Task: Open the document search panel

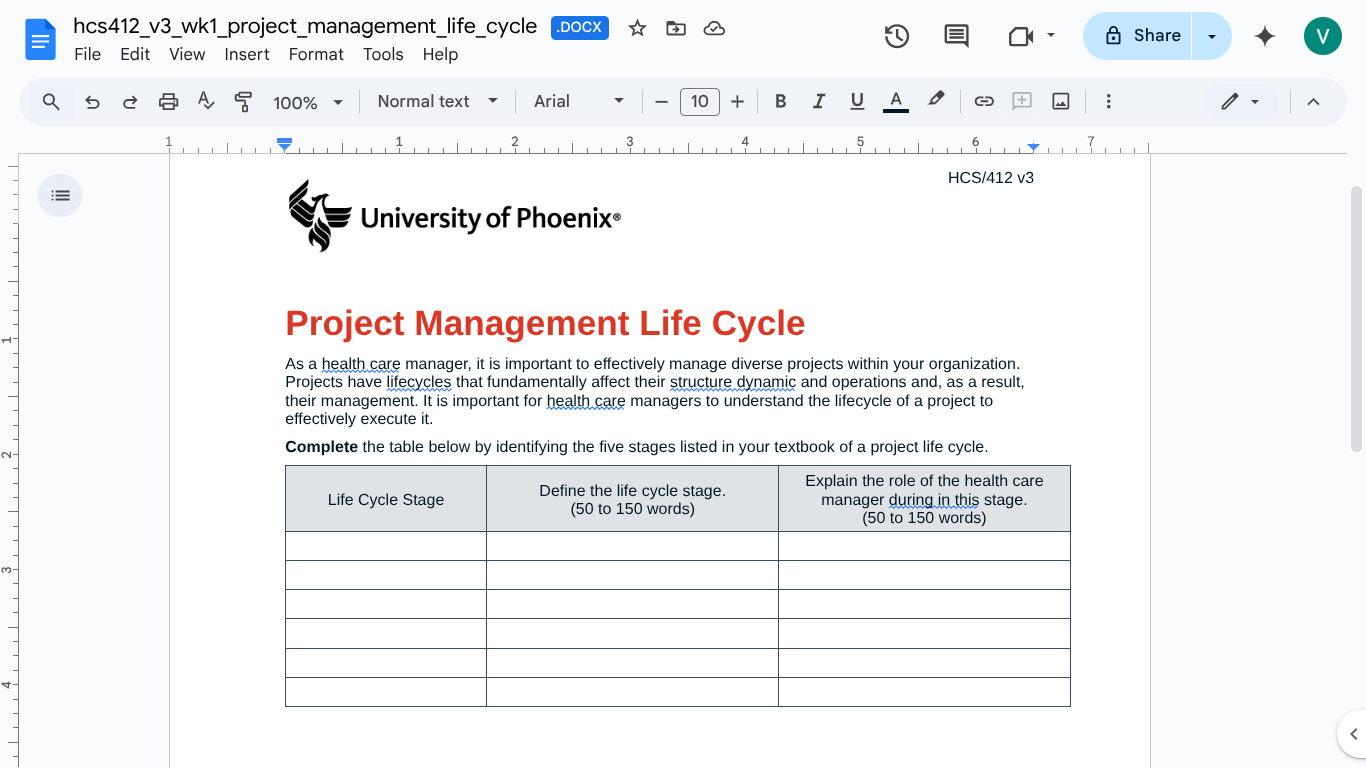Action: click(49, 101)
